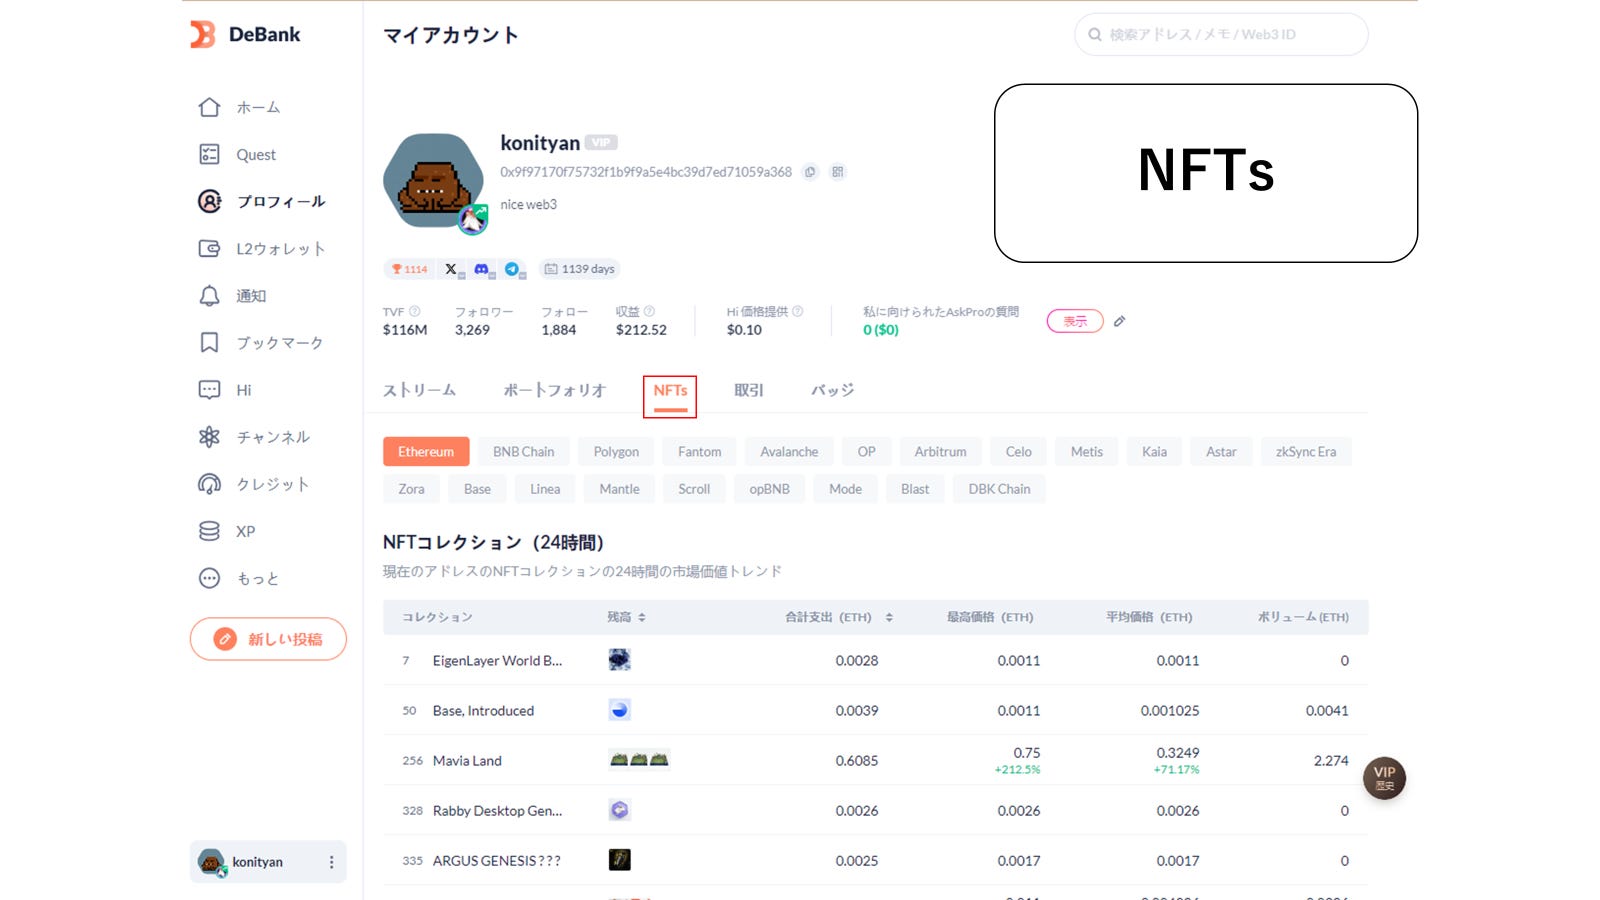Click the Mavia Land NFT thumbnails
Viewport: 1600px width, 900px height.
(x=639, y=760)
